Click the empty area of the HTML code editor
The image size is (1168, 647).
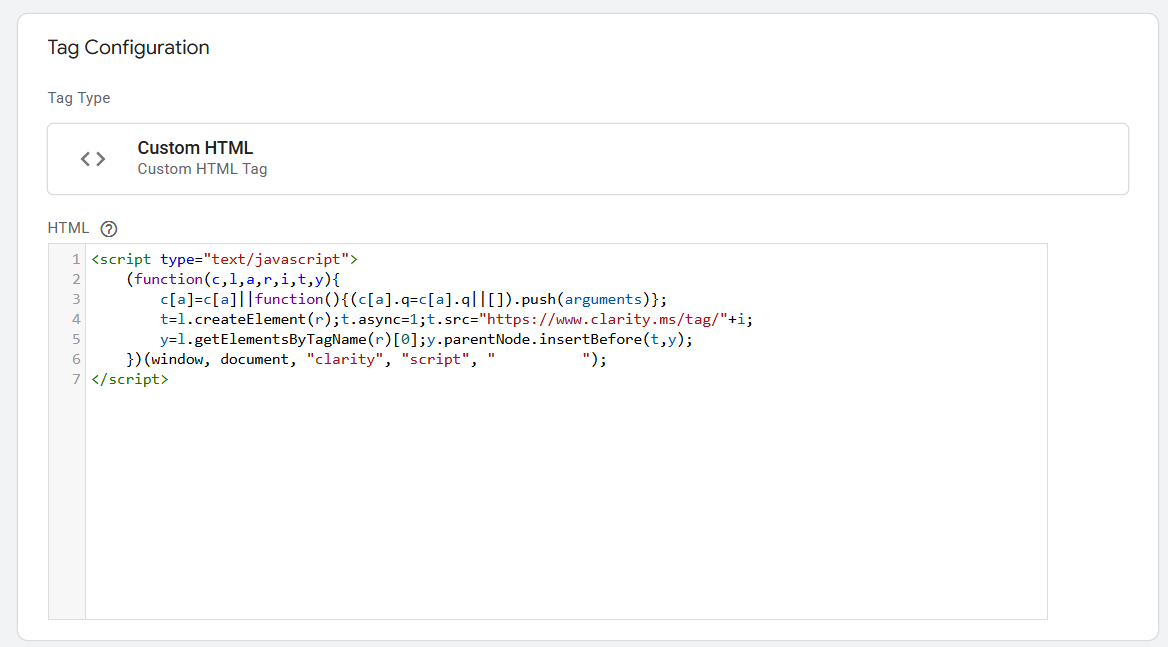(x=566, y=503)
